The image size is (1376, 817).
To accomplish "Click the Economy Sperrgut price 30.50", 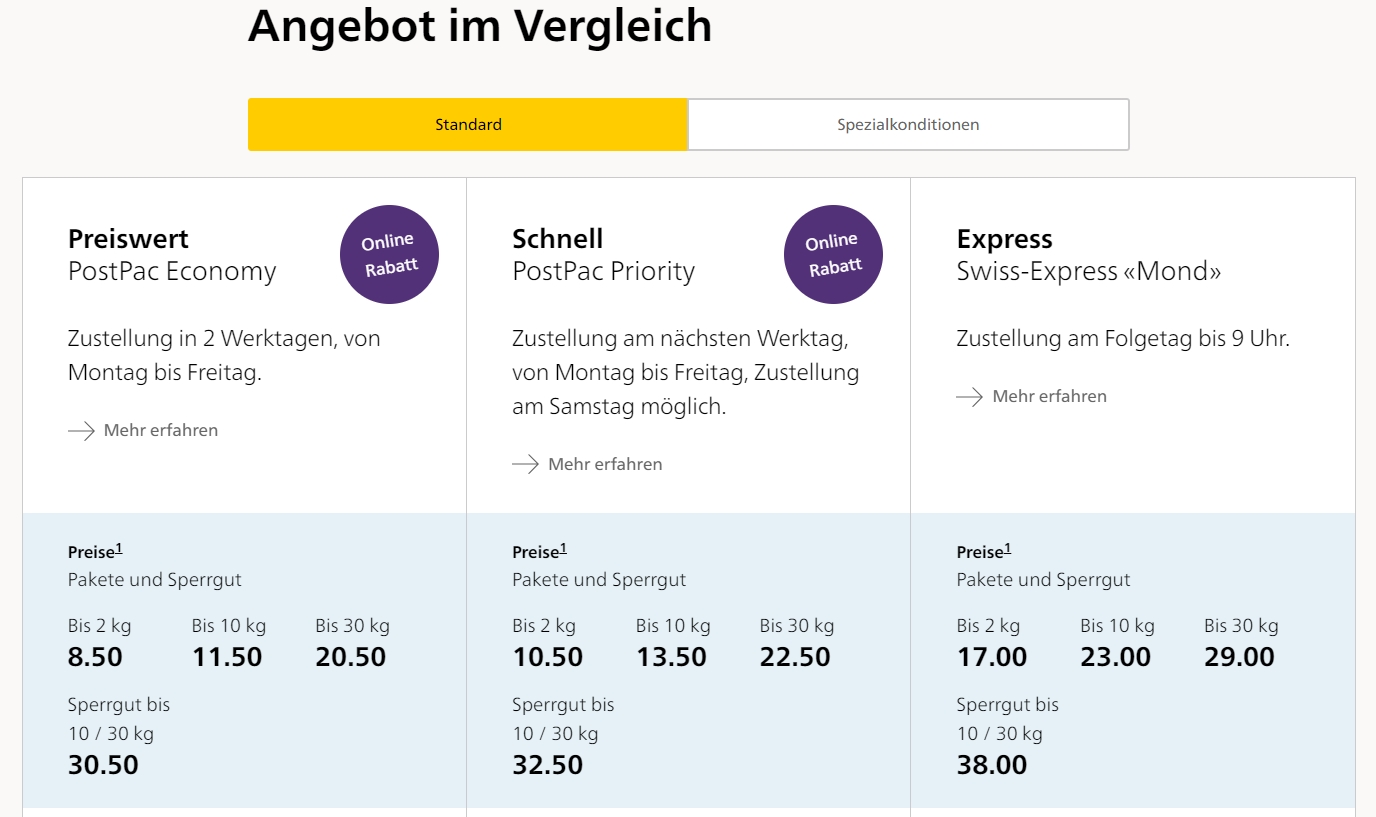I will tap(103, 765).
